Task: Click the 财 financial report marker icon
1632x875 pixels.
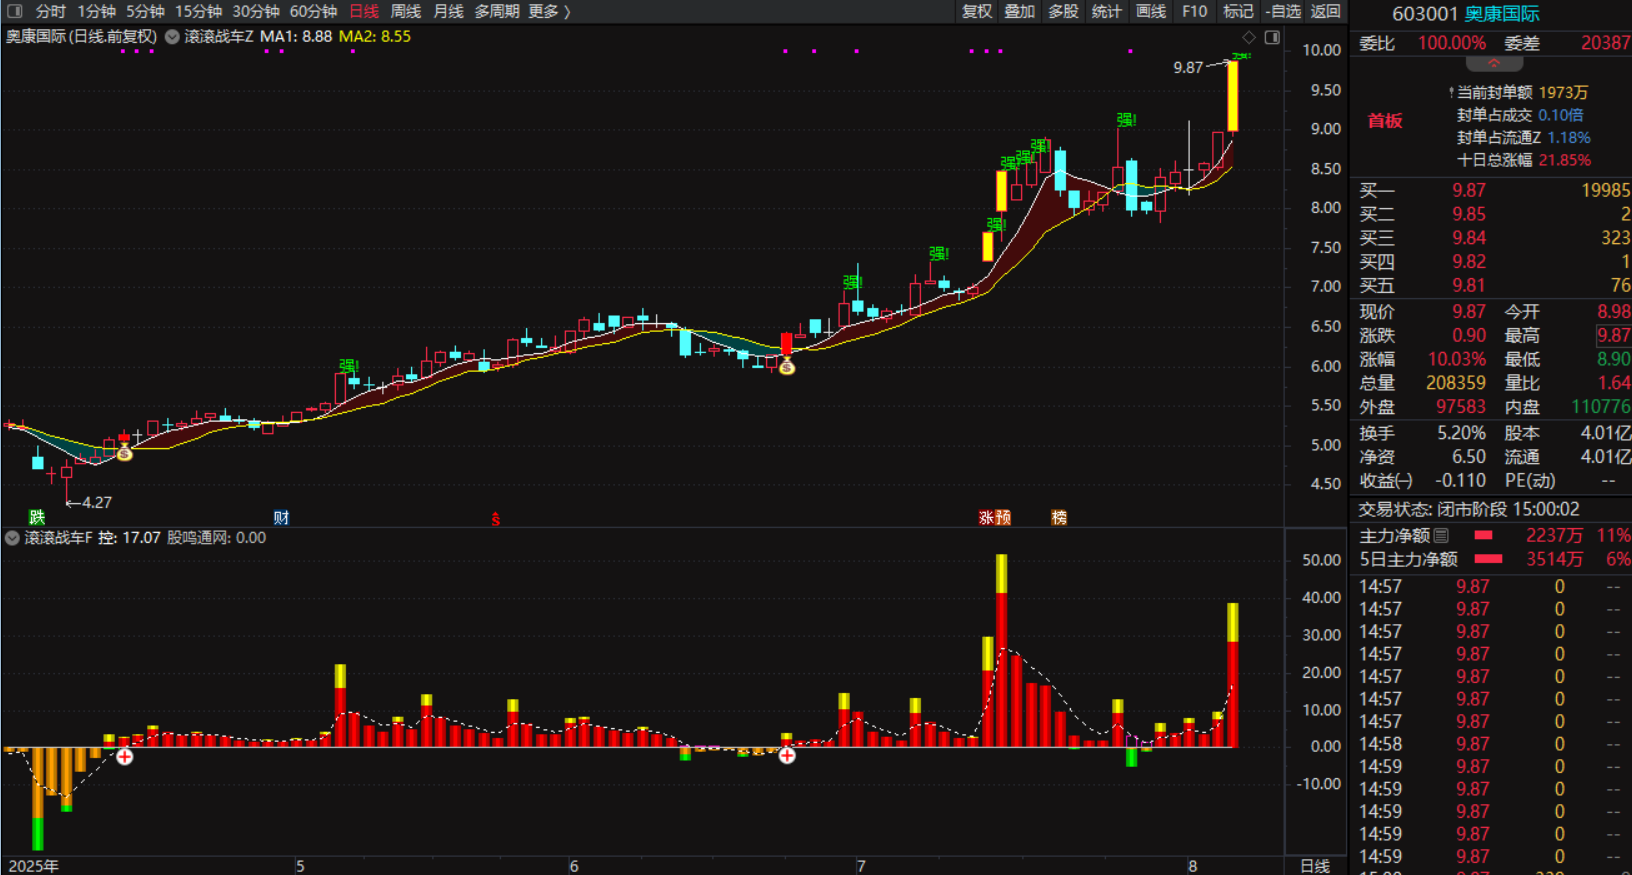Action: pos(281,517)
